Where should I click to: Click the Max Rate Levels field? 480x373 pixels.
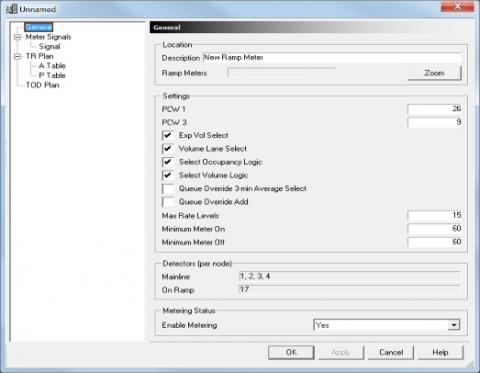(x=434, y=215)
